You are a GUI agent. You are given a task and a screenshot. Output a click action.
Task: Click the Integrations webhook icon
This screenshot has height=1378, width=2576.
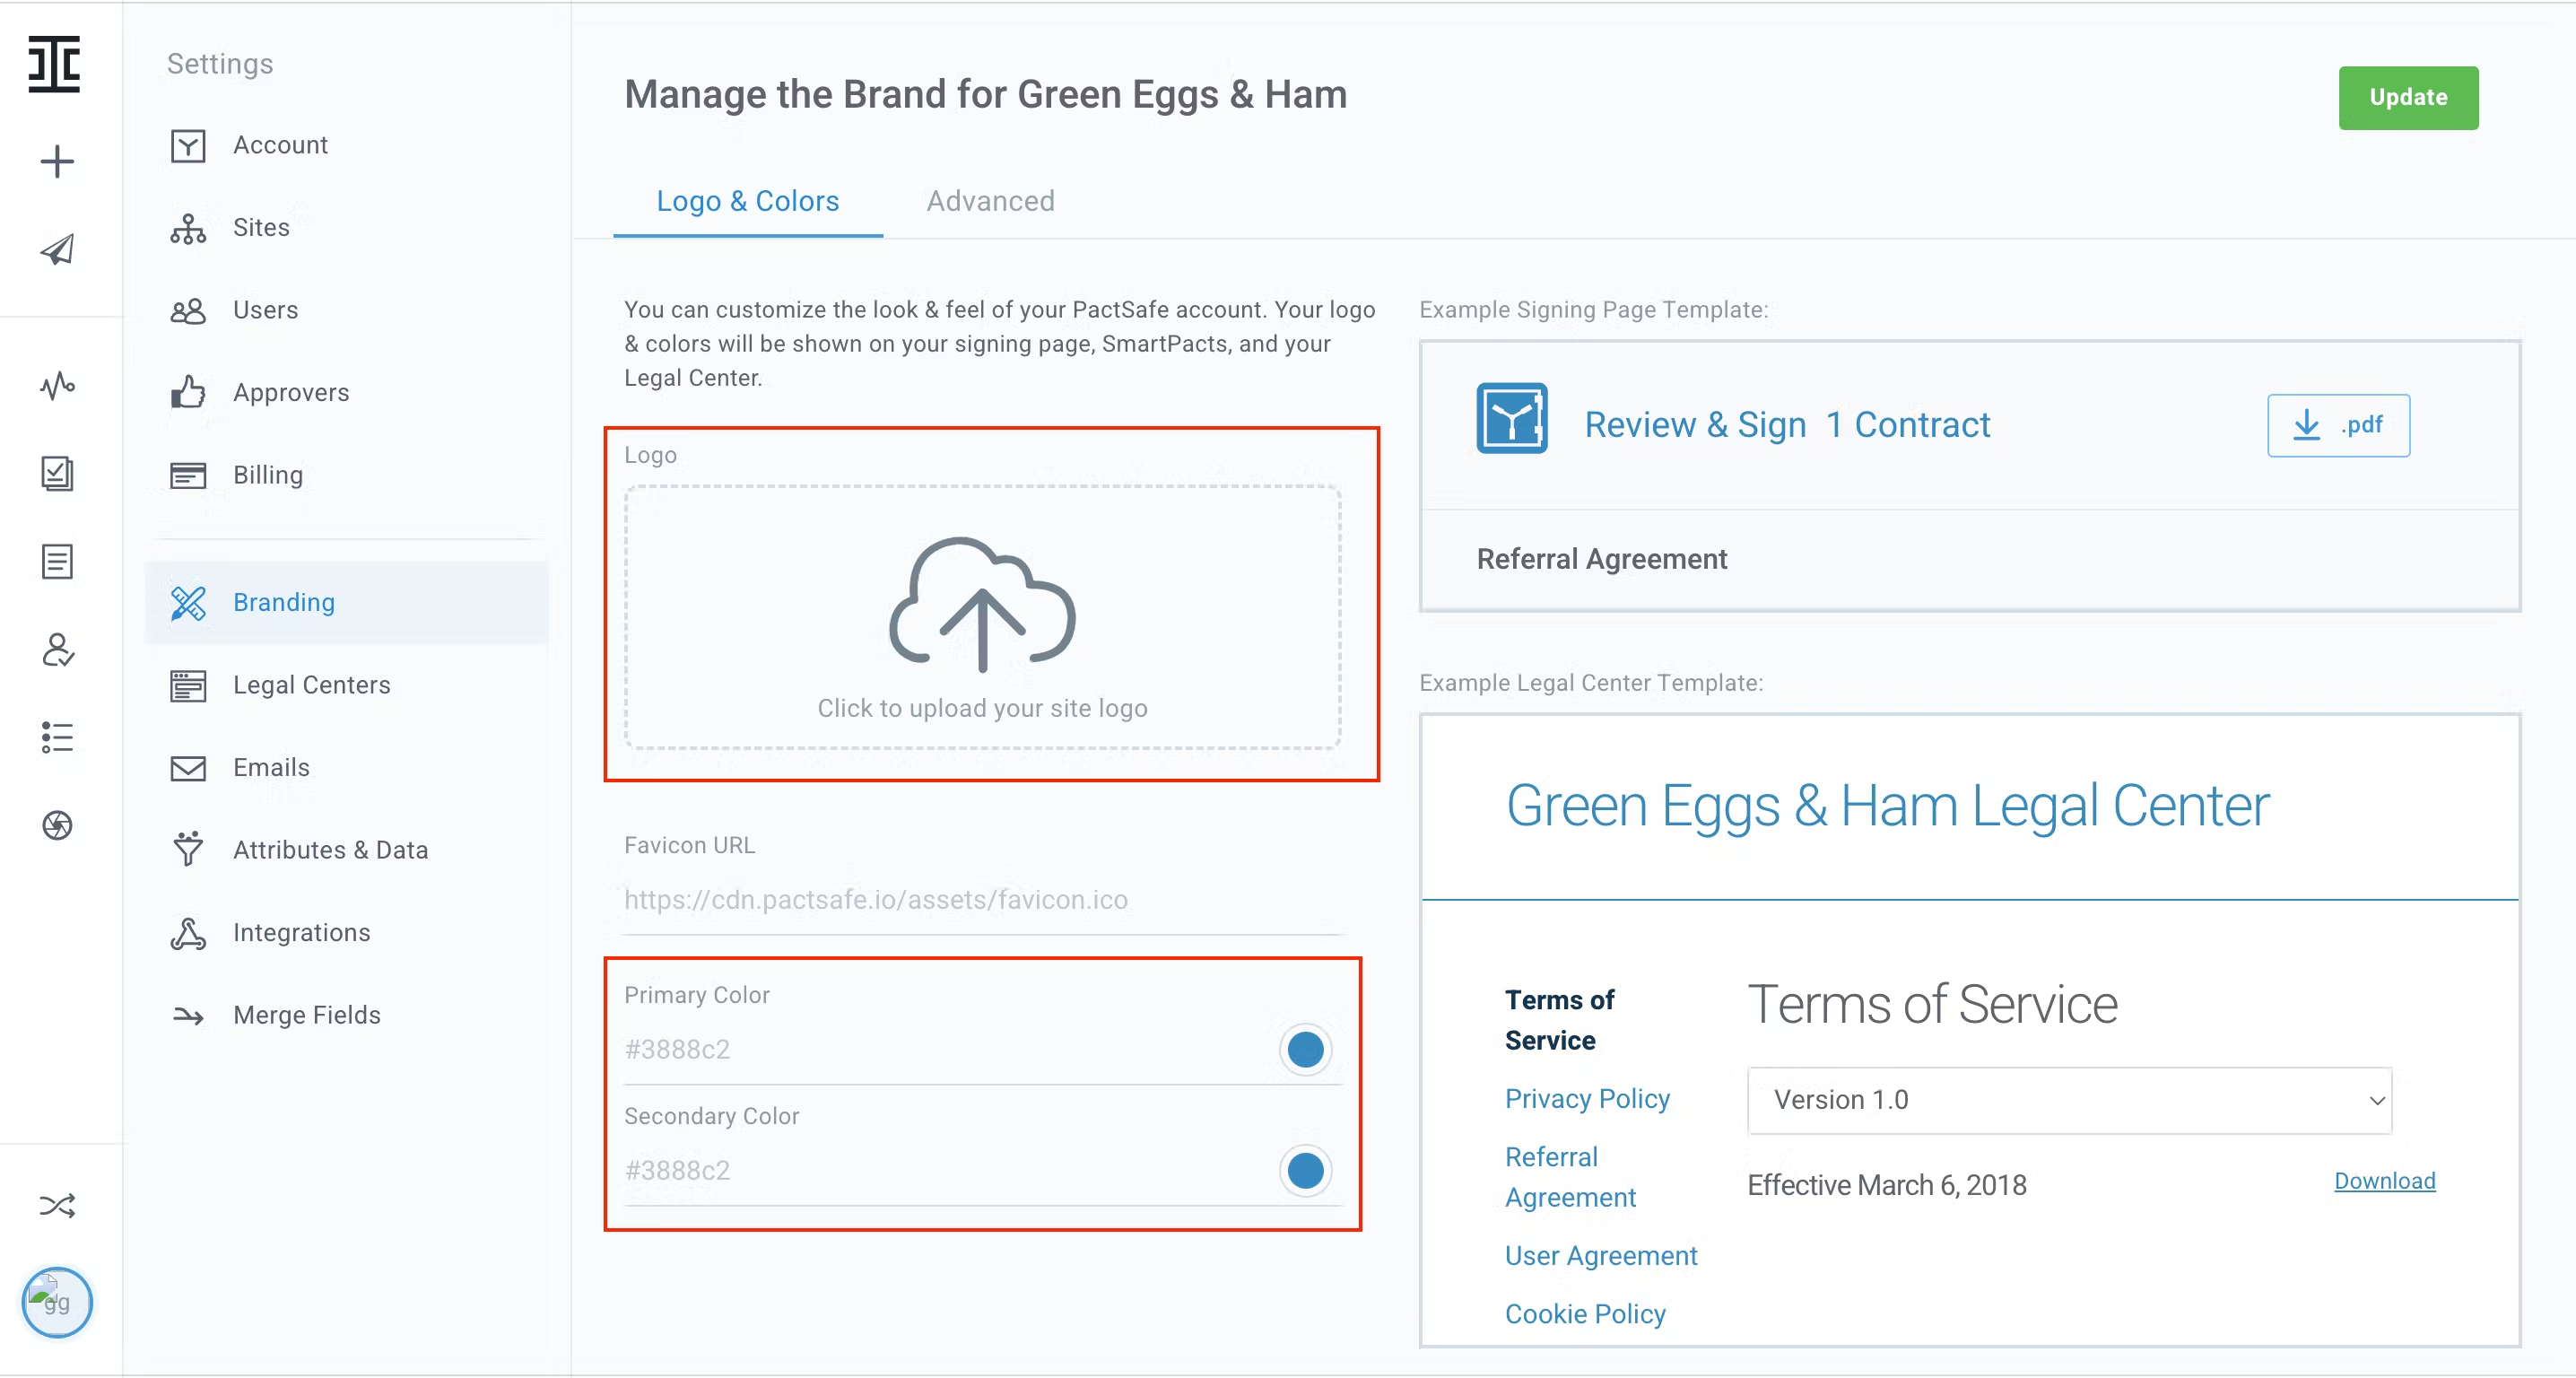click(x=188, y=933)
